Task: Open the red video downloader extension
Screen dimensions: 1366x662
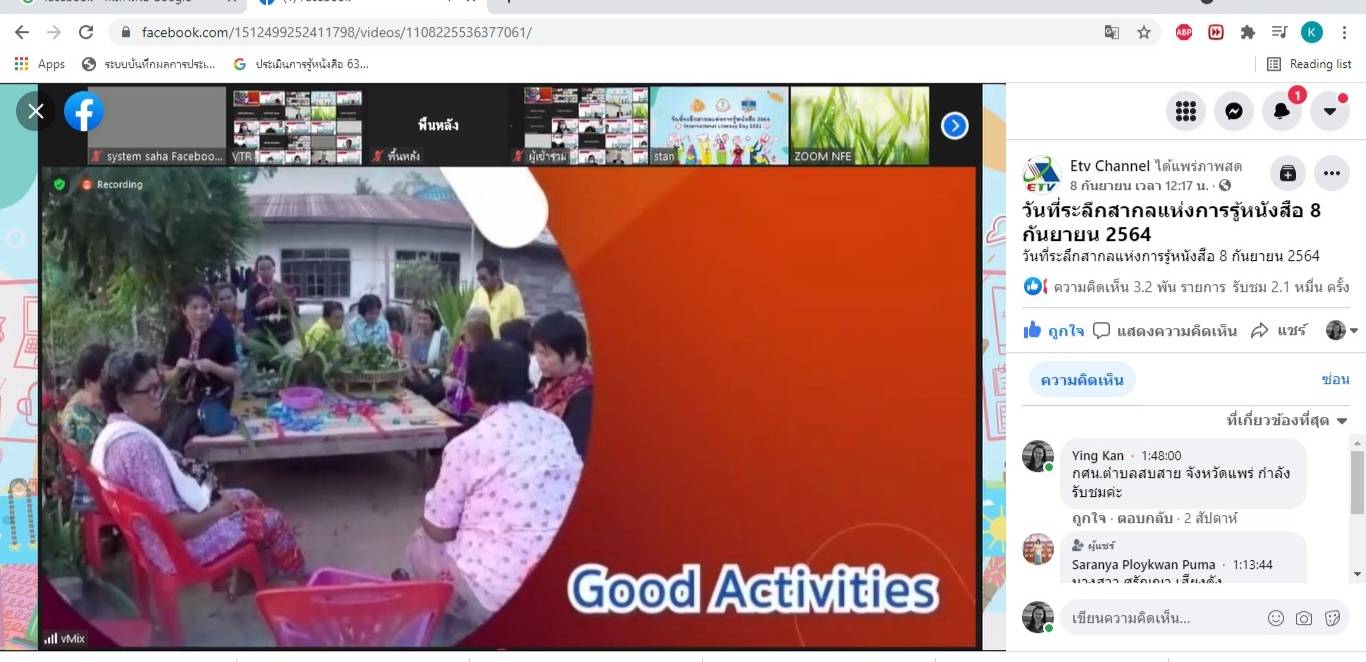Action: point(1216,32)
